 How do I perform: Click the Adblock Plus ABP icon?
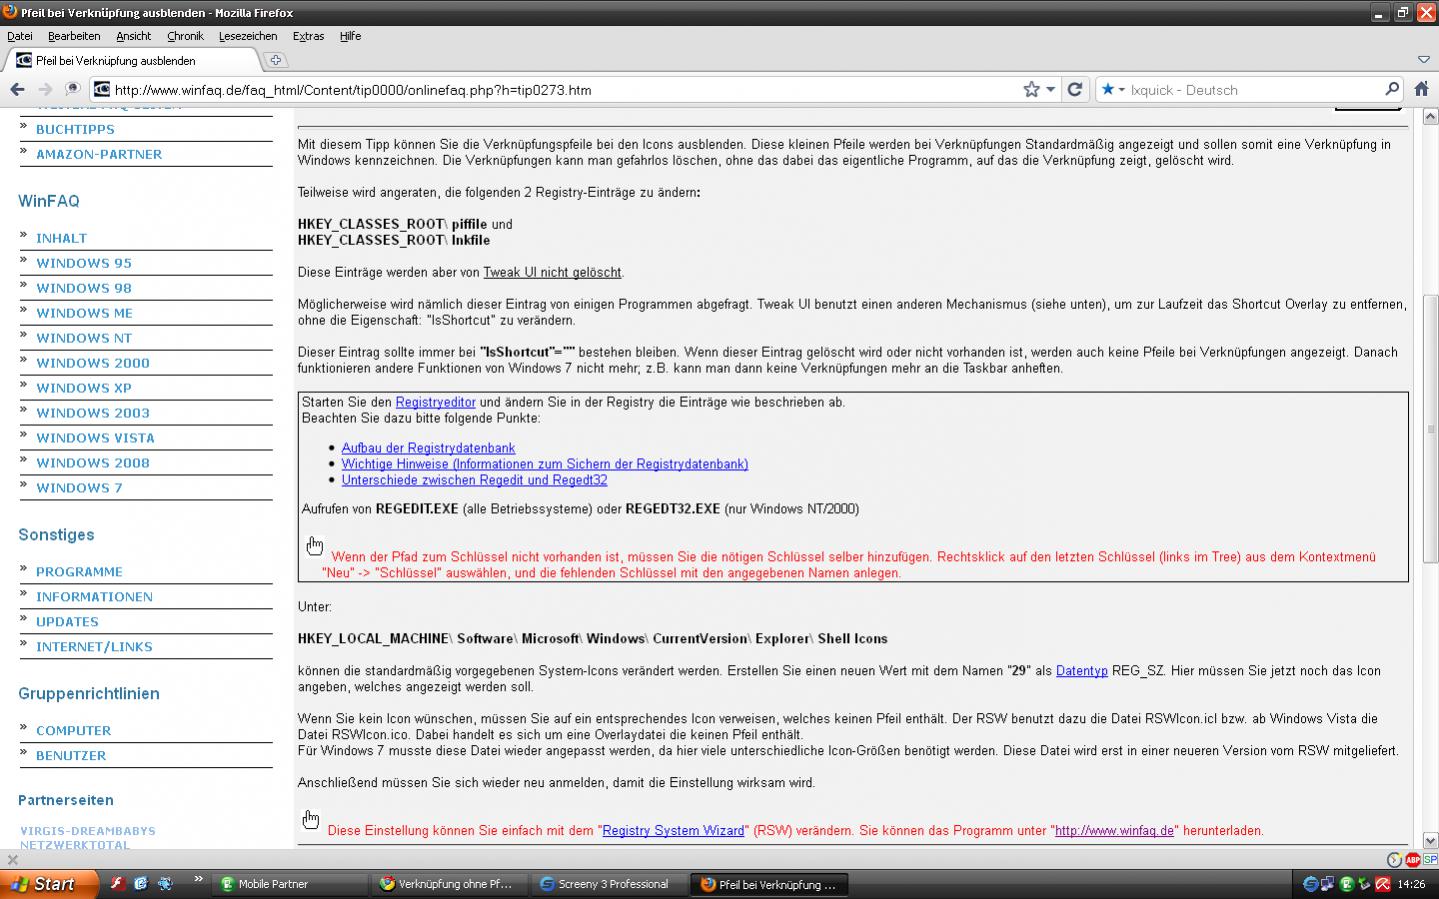coord(1412,859)
